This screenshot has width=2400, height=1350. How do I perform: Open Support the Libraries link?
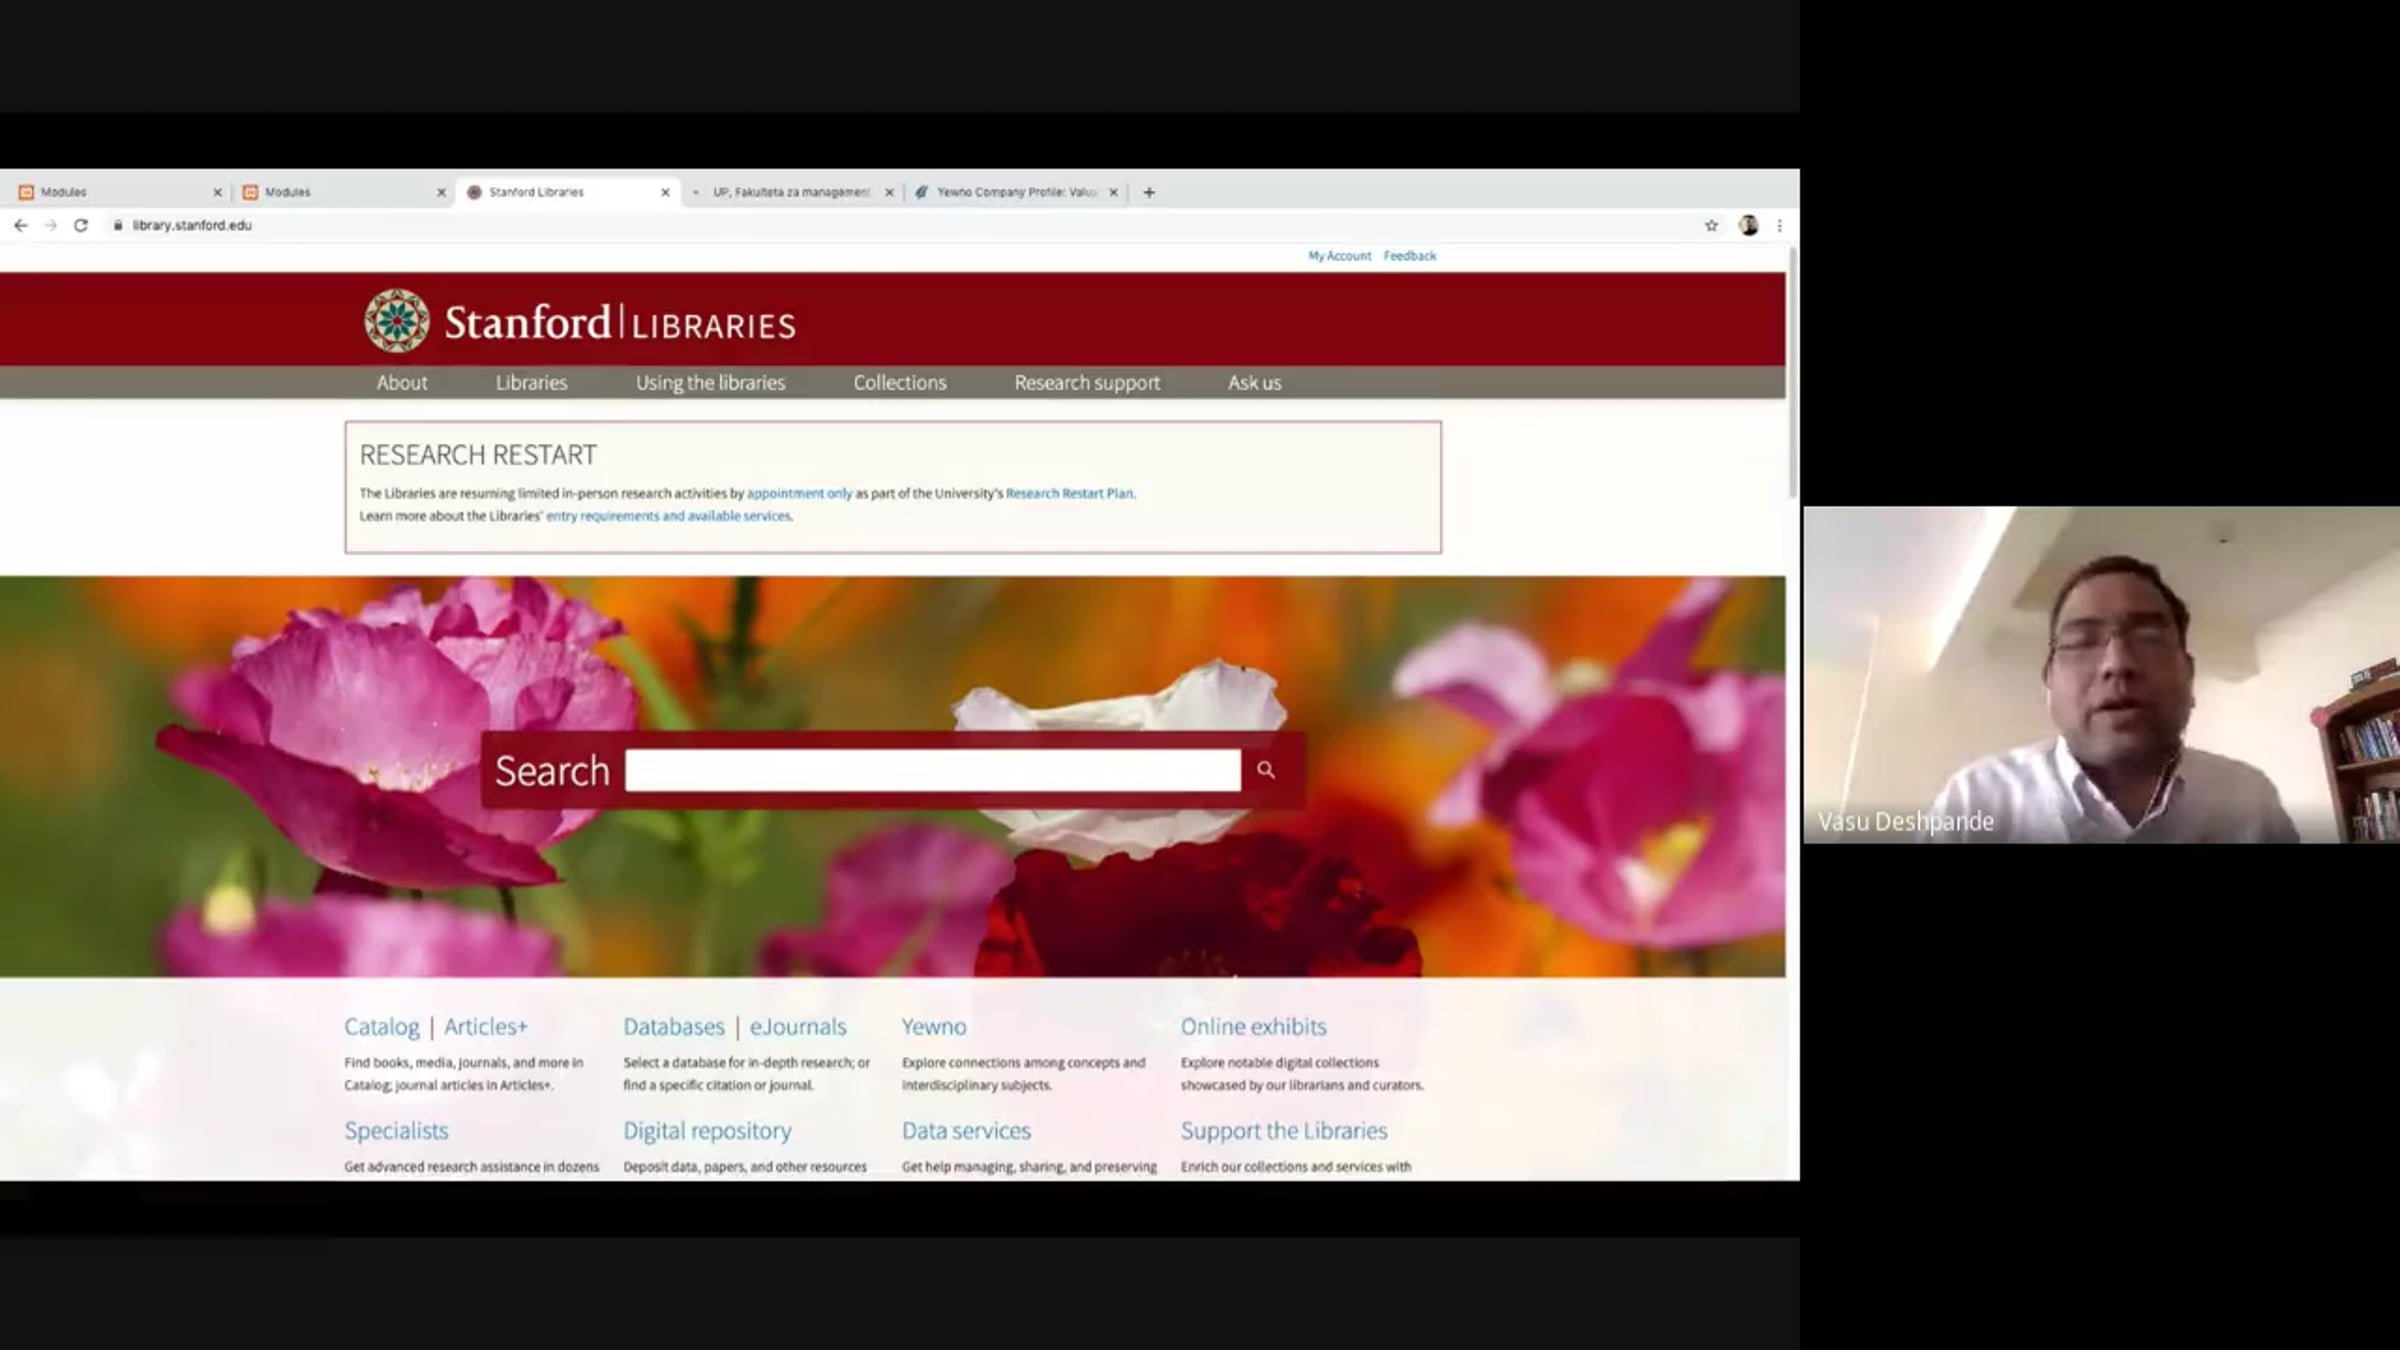(x=1283, y=1130)
